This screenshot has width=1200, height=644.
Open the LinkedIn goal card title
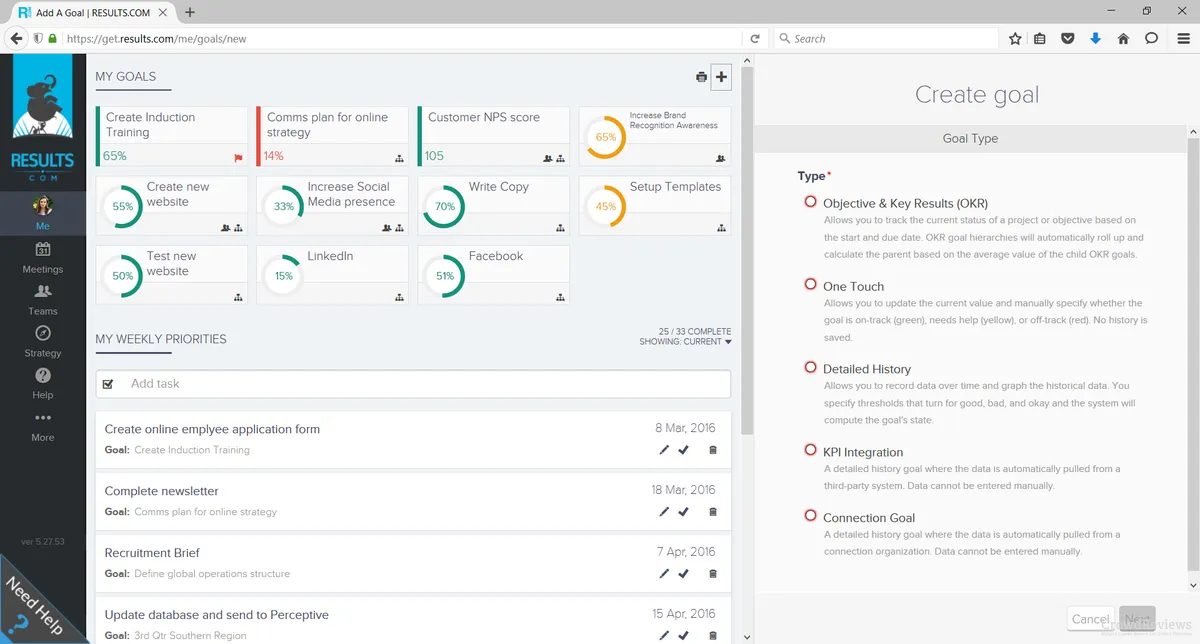[x=330, y=256]
